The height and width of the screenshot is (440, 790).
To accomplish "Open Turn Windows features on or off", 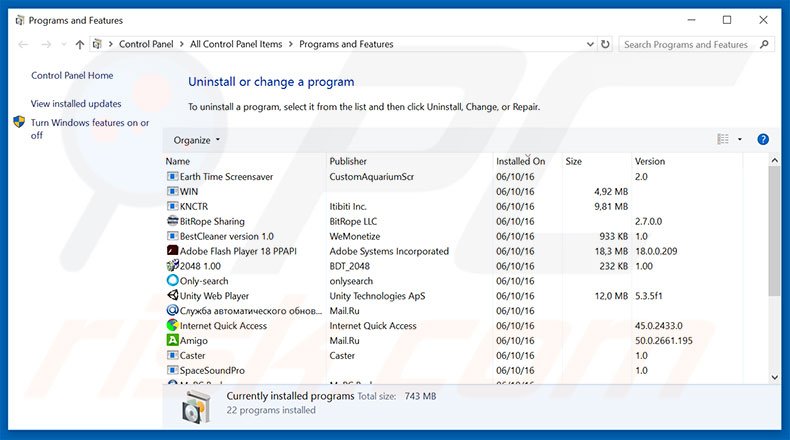I will tap(89, 129).
